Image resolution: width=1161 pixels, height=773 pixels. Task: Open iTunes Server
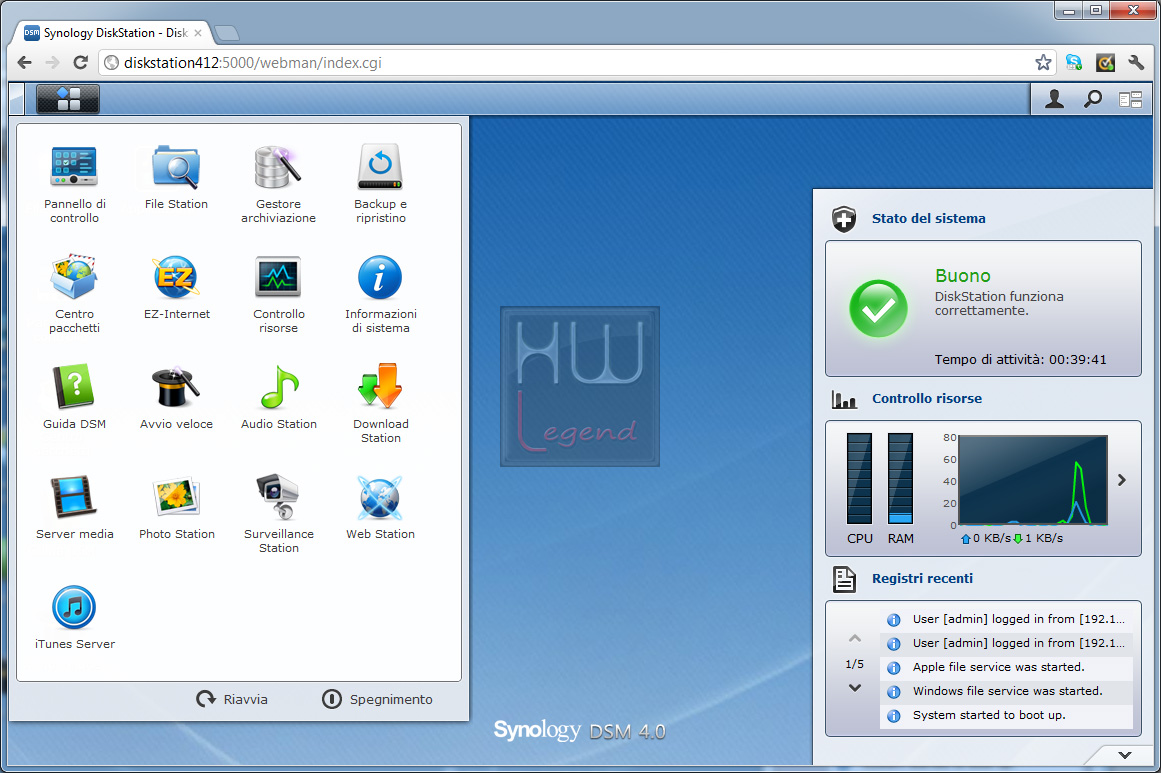click(x=74, y=617)
